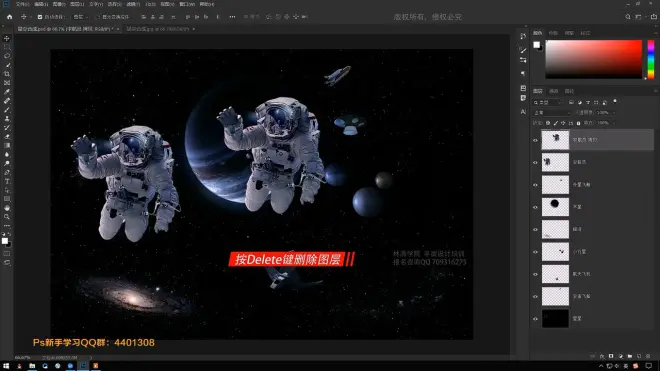Activate the Zoom magnifier tool
660x371 pixels.
click(7, 217)
